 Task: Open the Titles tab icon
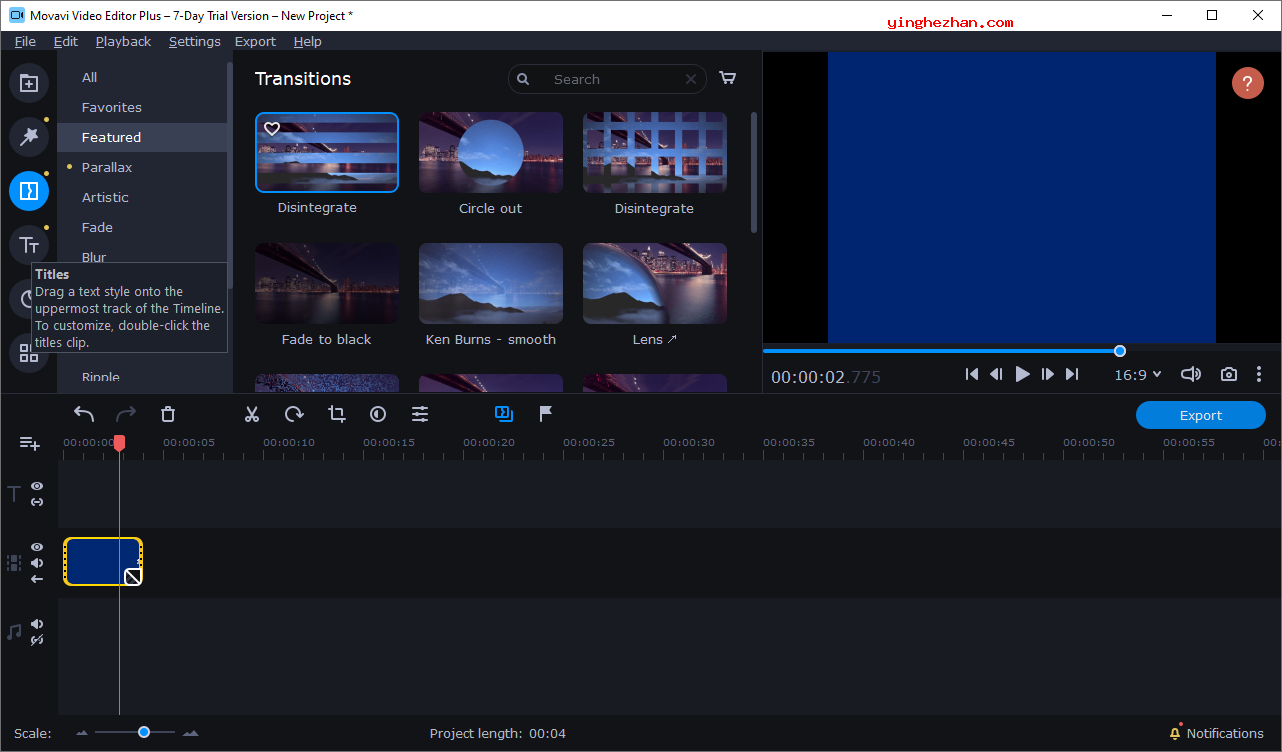point(29,245)
